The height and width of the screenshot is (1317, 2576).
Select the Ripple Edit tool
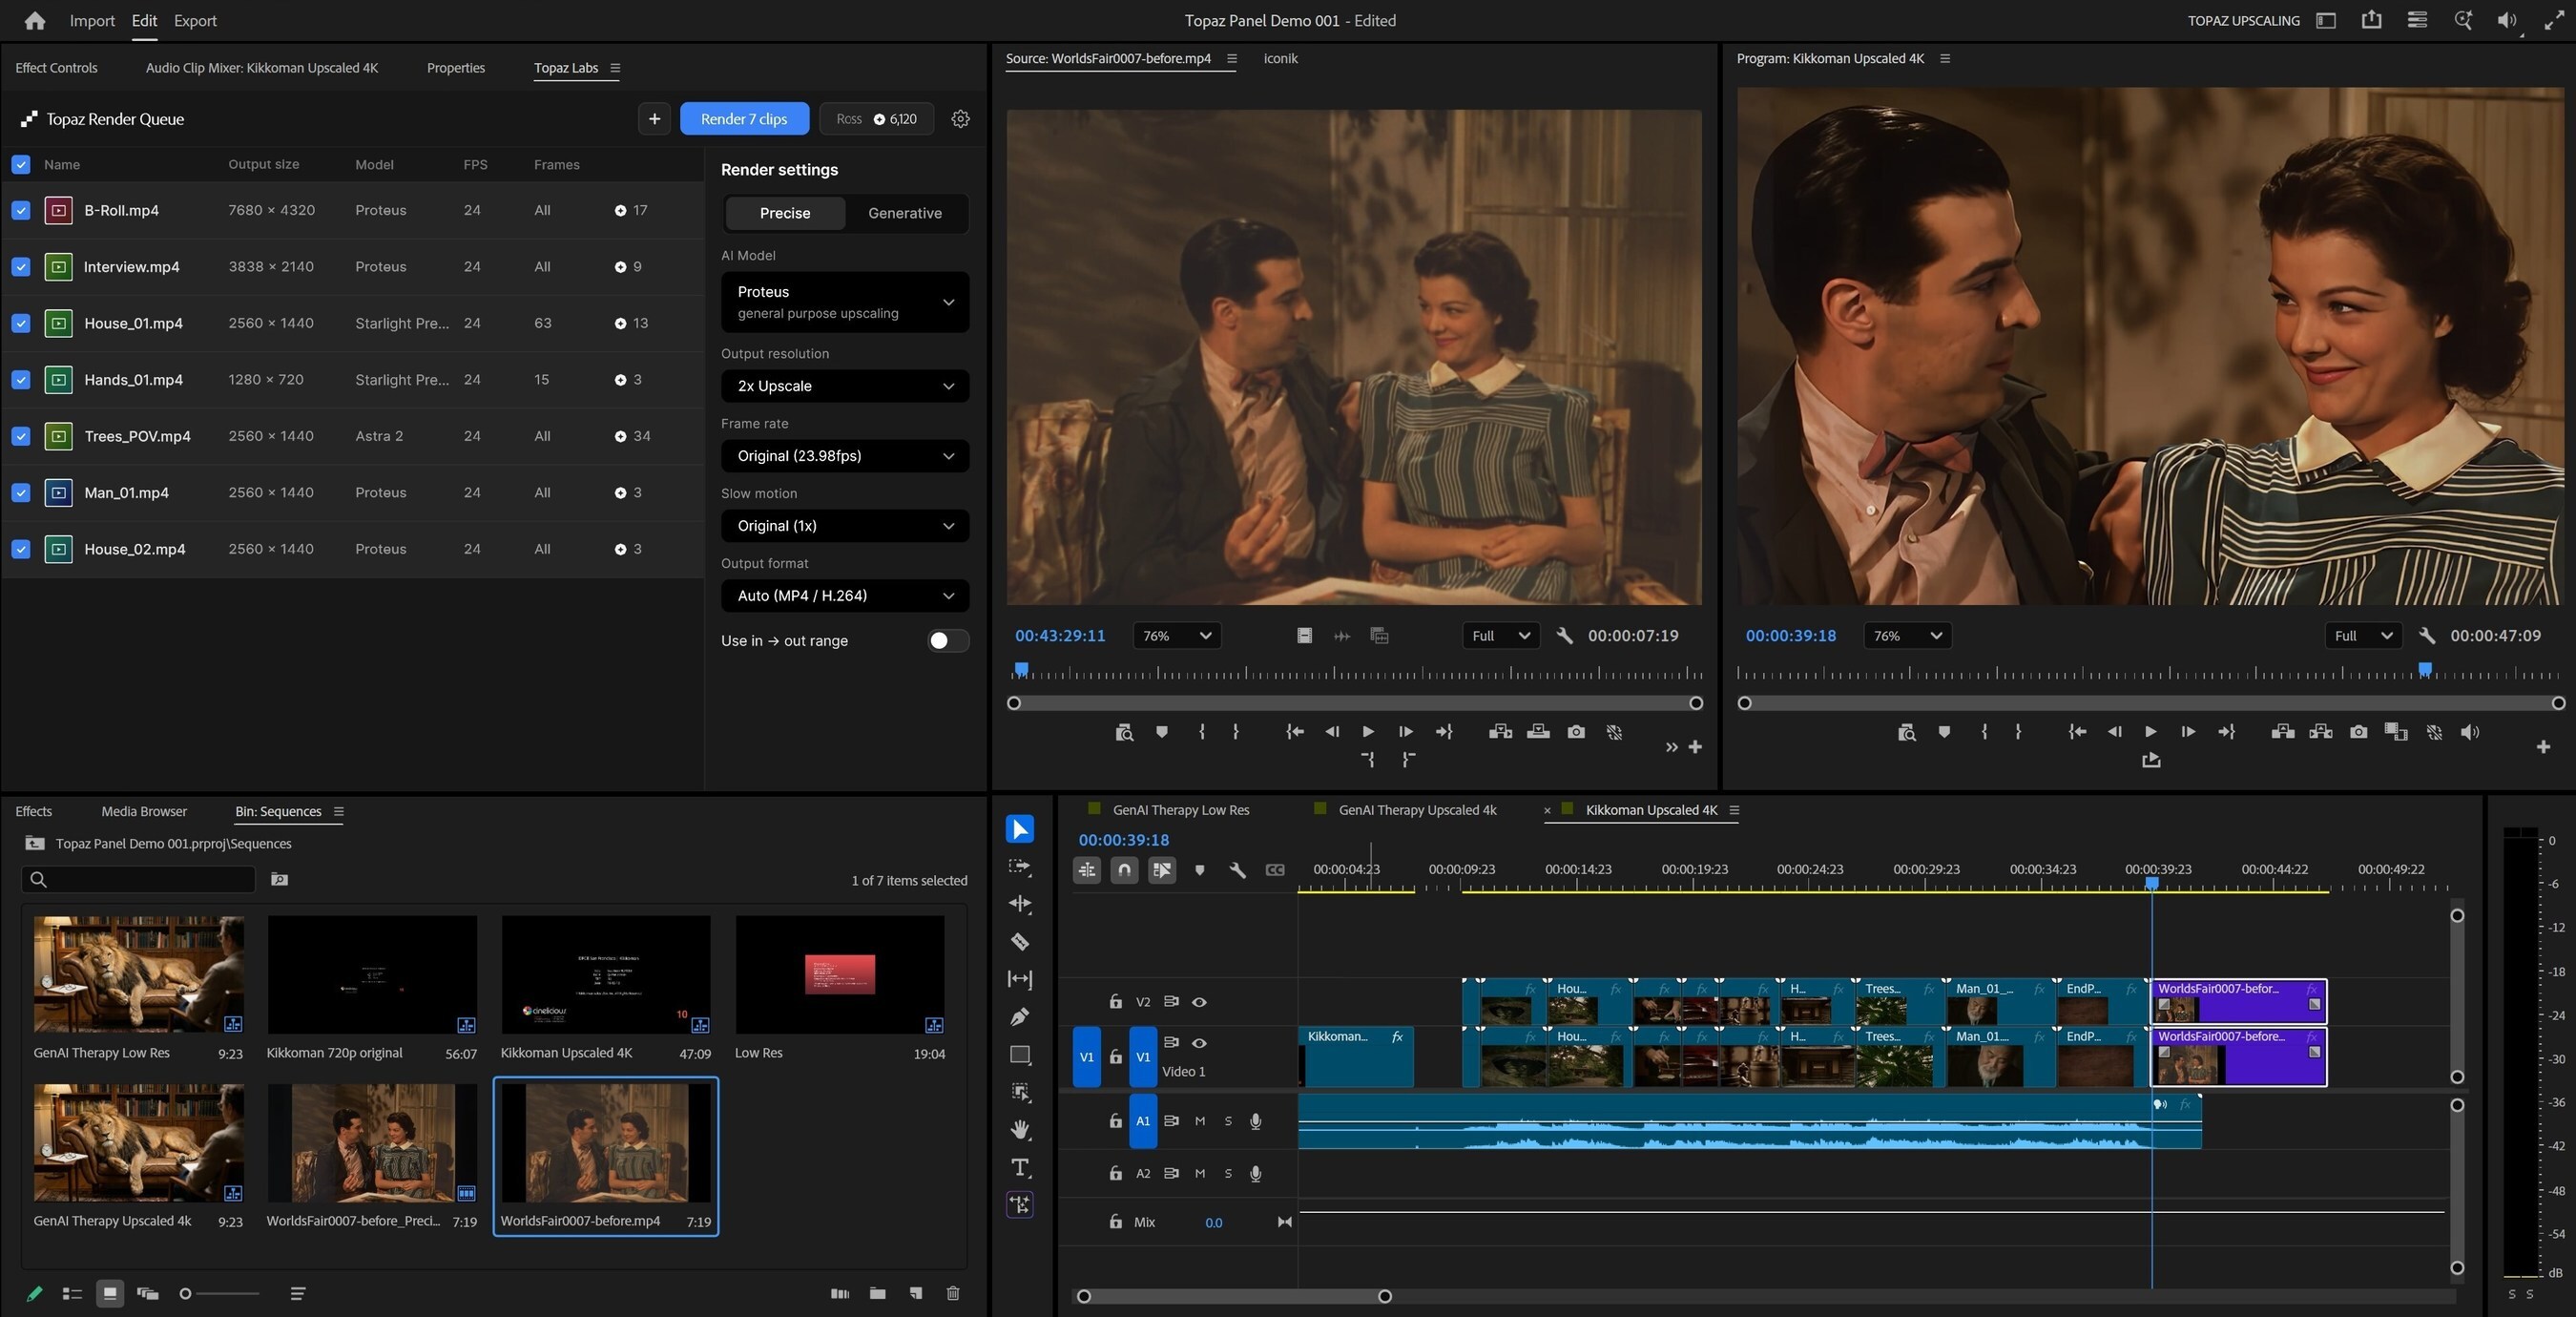pyautogui.click(x=1020, y=904)
